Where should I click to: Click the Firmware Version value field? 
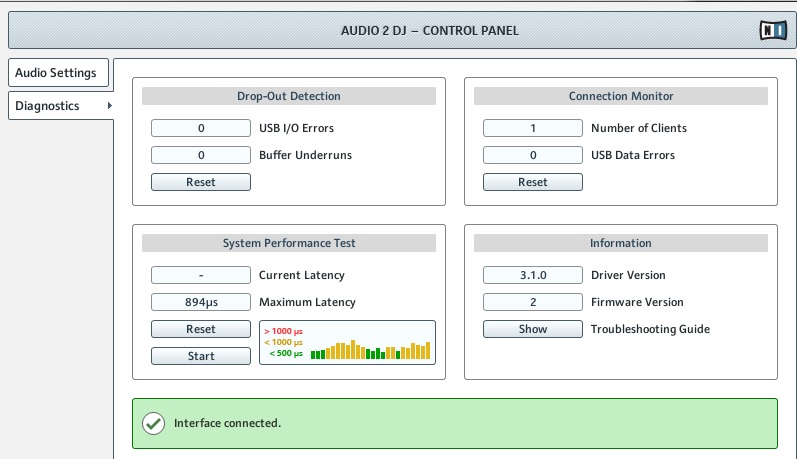[532, 302]
